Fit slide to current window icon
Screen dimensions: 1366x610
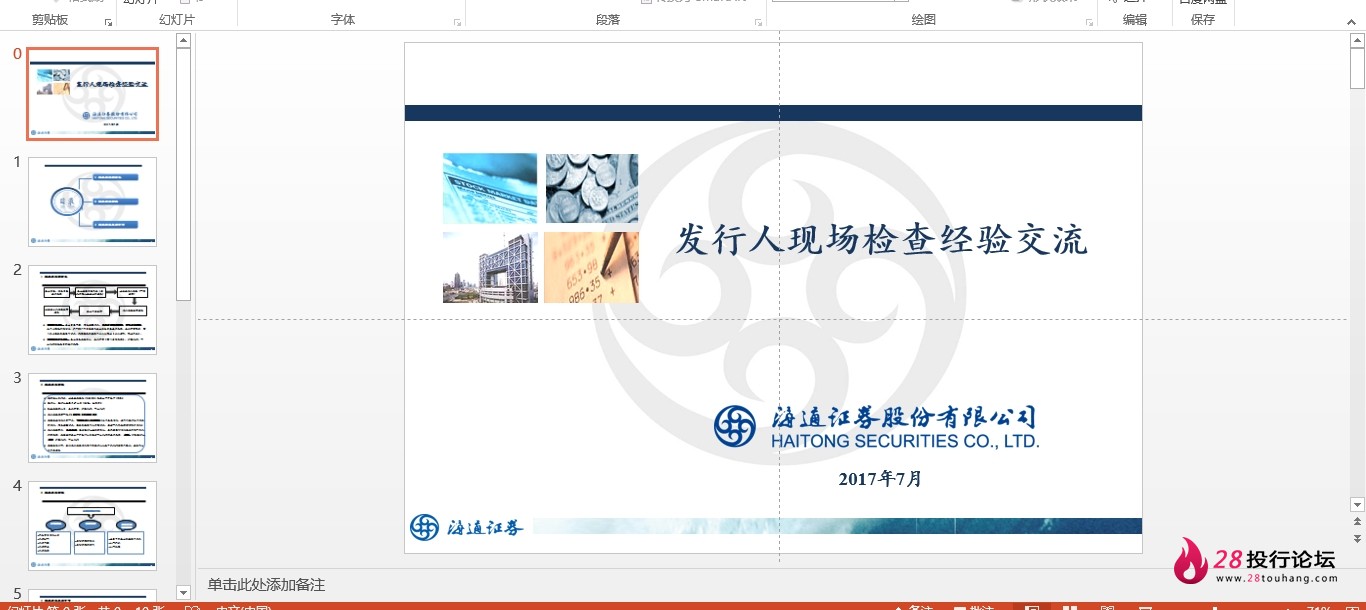(x=1352, y=606)
